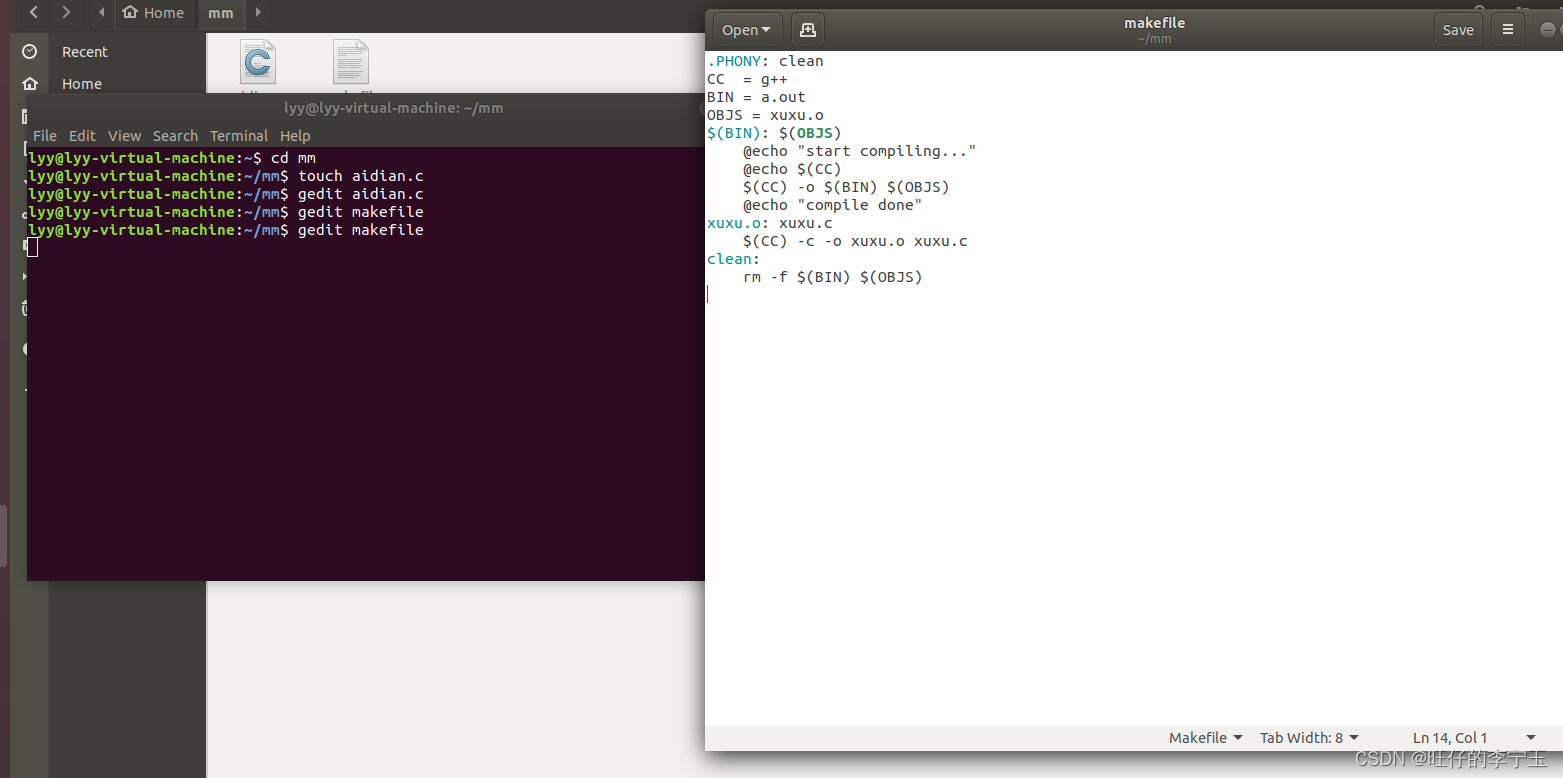Open Recent in Files sidebar
Viewport: 1563px width, 778px height.
tap(85, 52)
